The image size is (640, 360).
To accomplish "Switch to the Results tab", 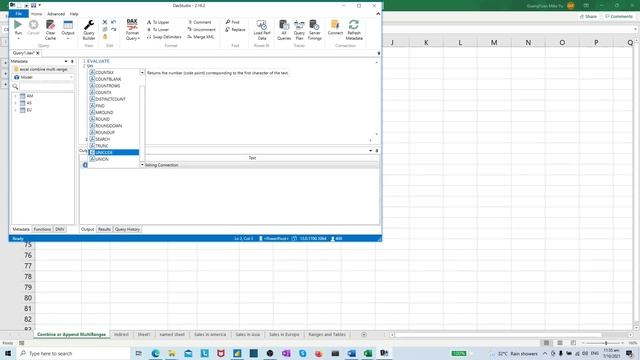I will pos(104,229).
